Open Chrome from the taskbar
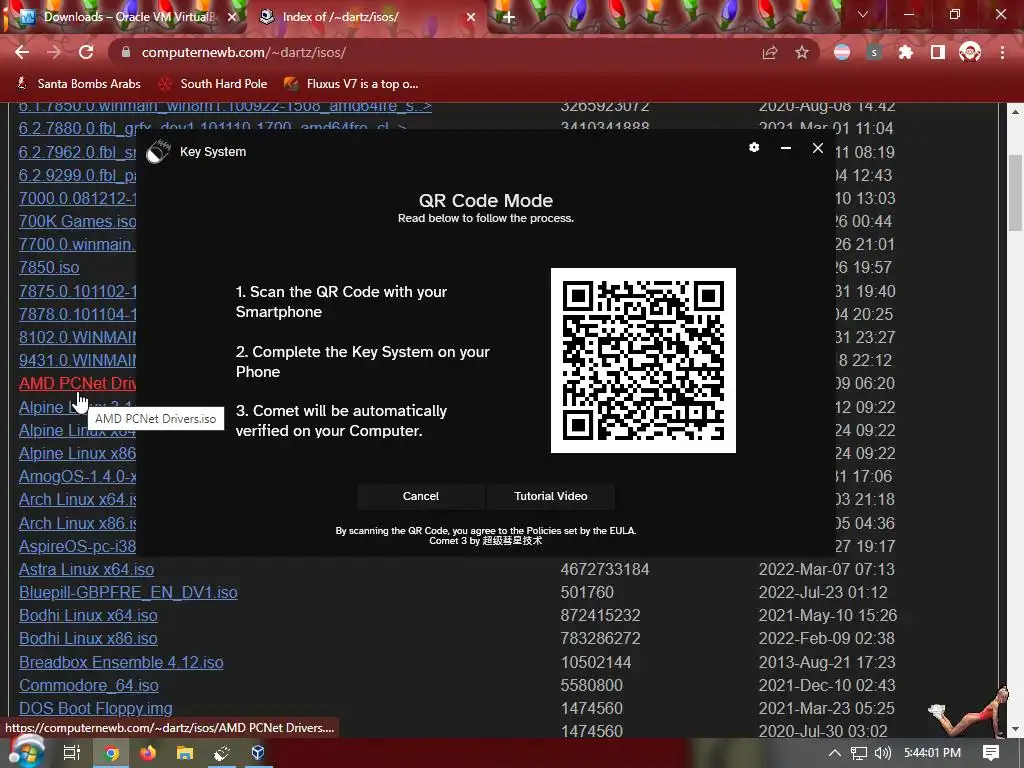This screenshot has height=768, width=1024. tap(111, 753)
